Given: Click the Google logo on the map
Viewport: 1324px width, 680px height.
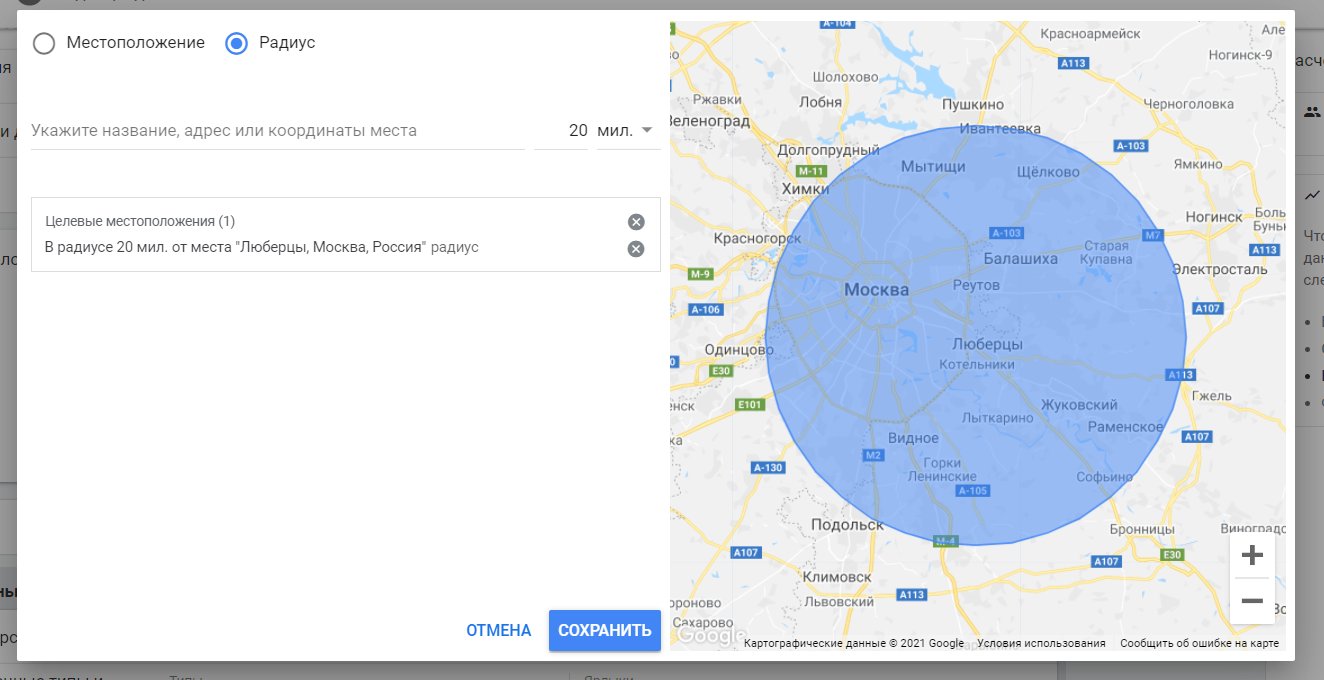Looking at the screenshot, I should pyautogui.click(x=707, y=635).
